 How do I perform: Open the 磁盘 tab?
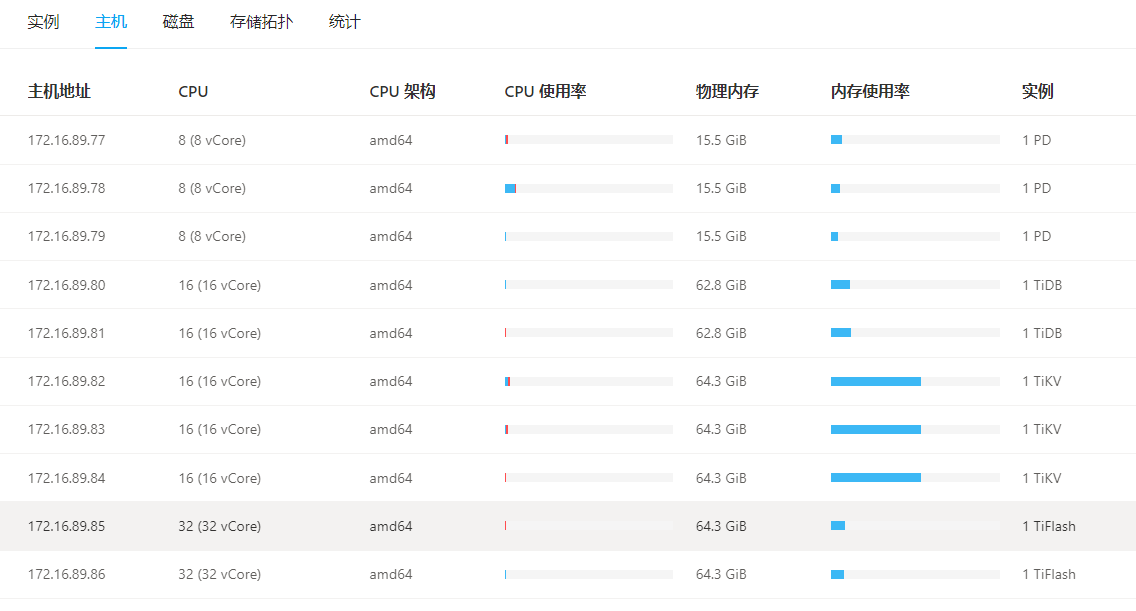tap(178, 22)
